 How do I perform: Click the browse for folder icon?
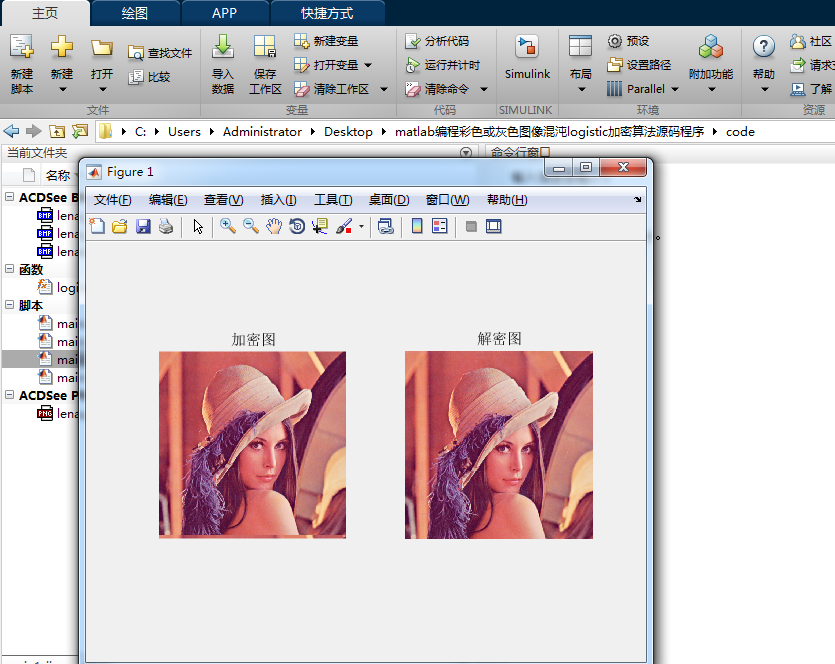pos(79,131)
